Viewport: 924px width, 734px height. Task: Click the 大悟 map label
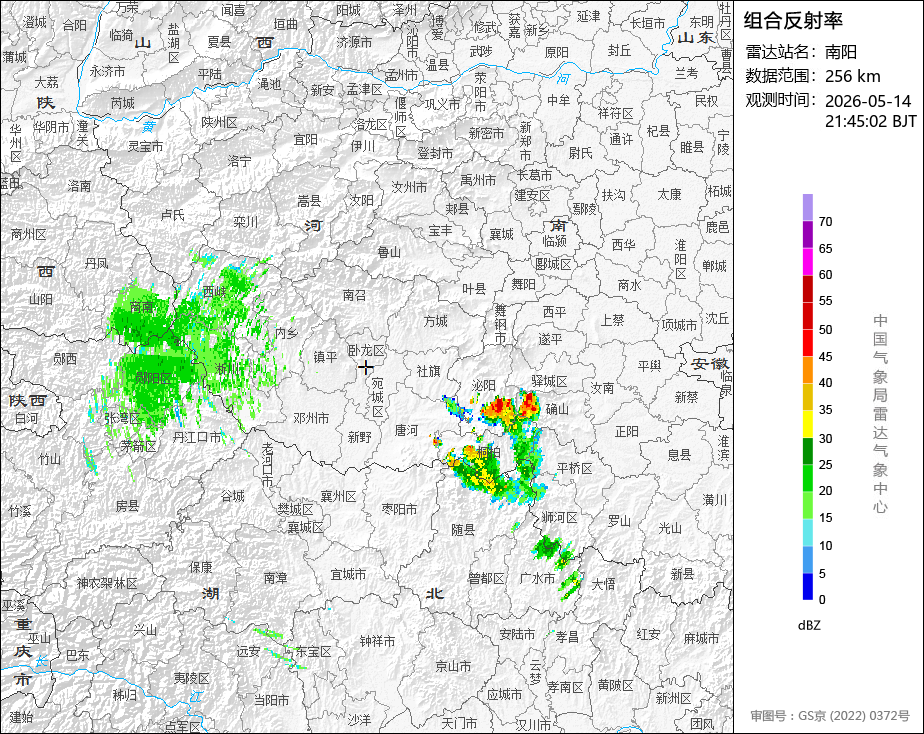point(603,584)
